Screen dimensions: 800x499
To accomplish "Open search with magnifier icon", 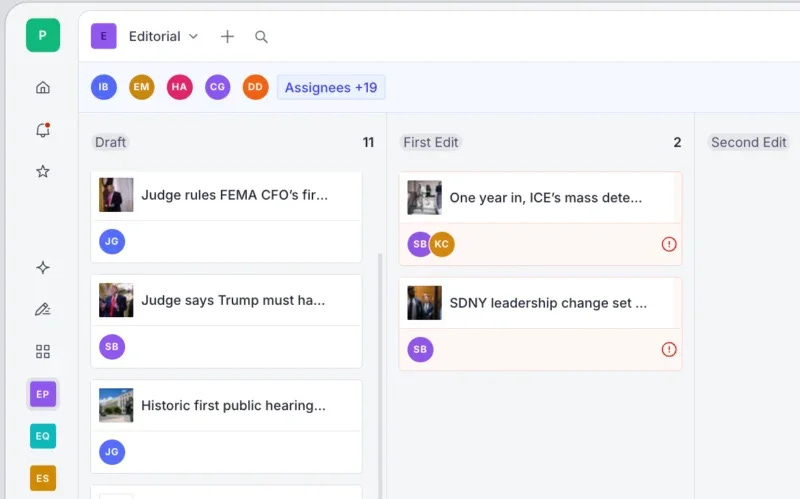I will click(261, 37).
